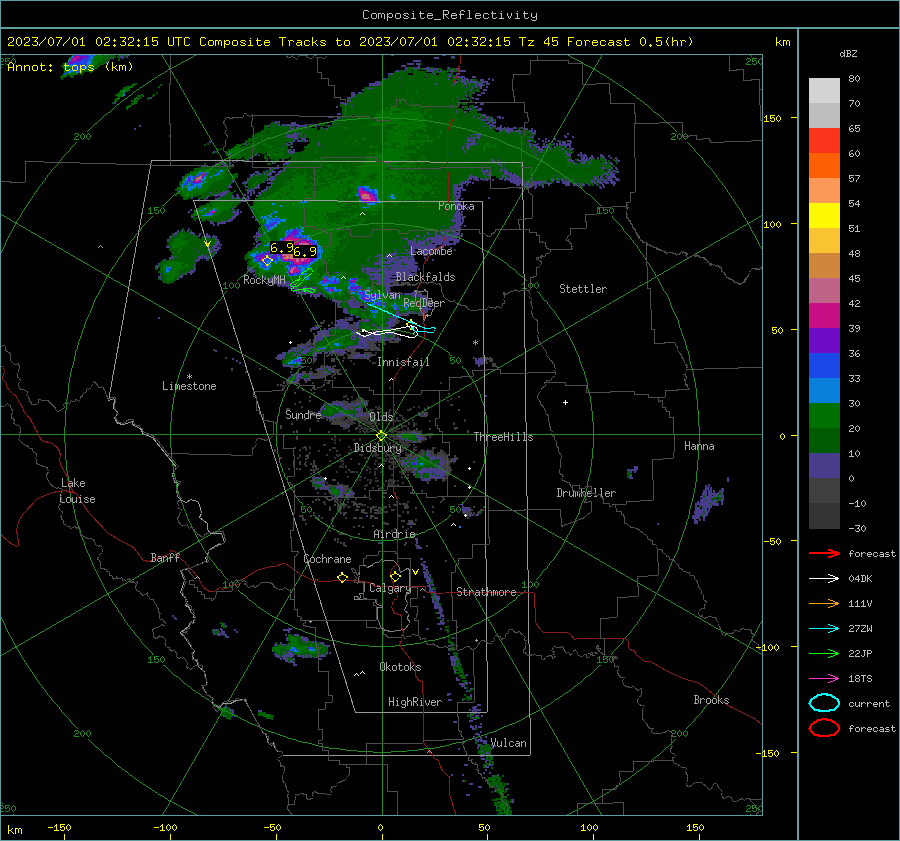Image resolution: width=900 pixels, height=841 pixels.
Task: Pick the orange swatch between 60 and 57 dBZ
Action: 824,166
